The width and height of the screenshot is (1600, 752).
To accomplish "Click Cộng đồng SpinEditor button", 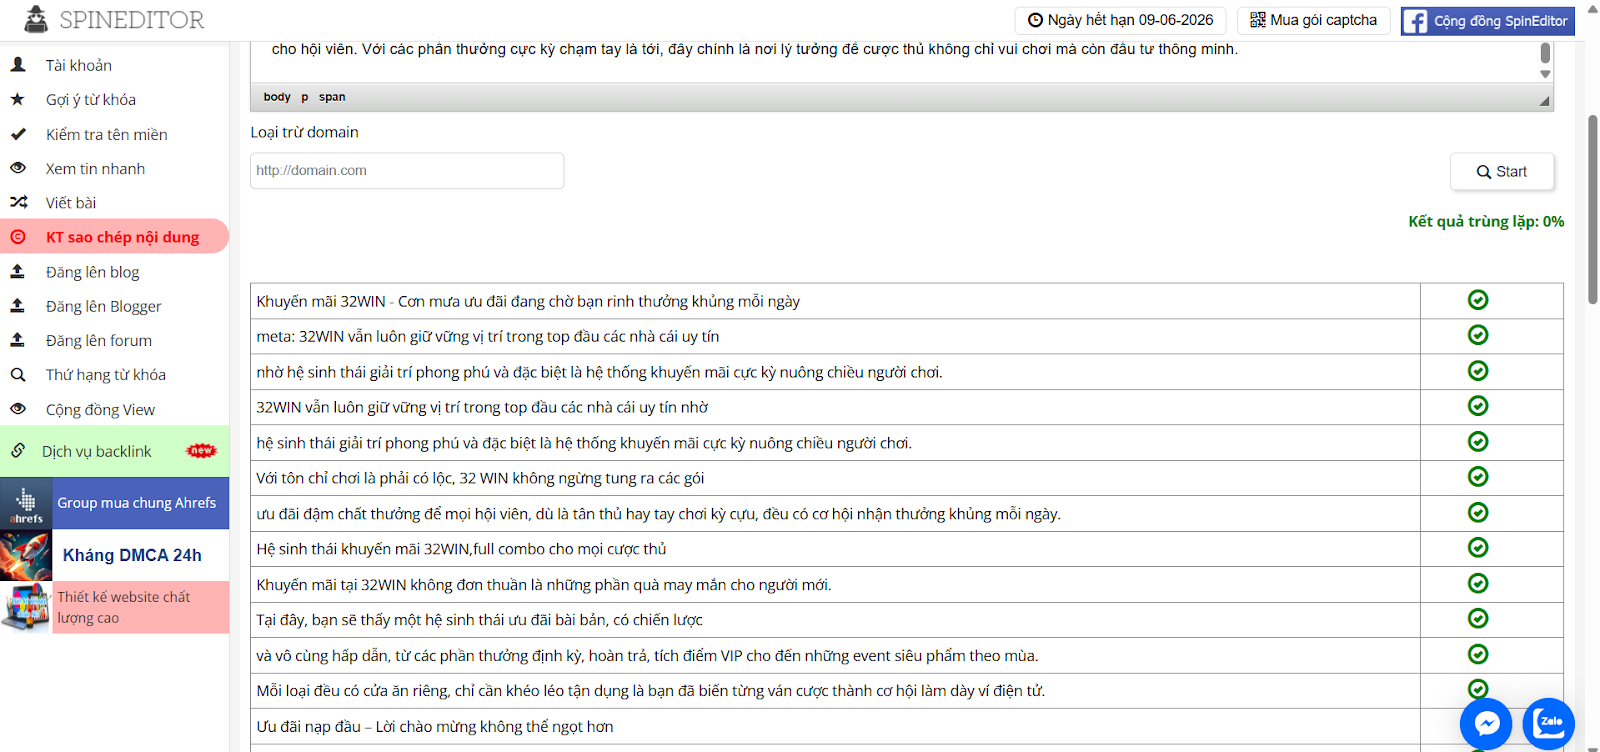I will [x=1487, y=21].
